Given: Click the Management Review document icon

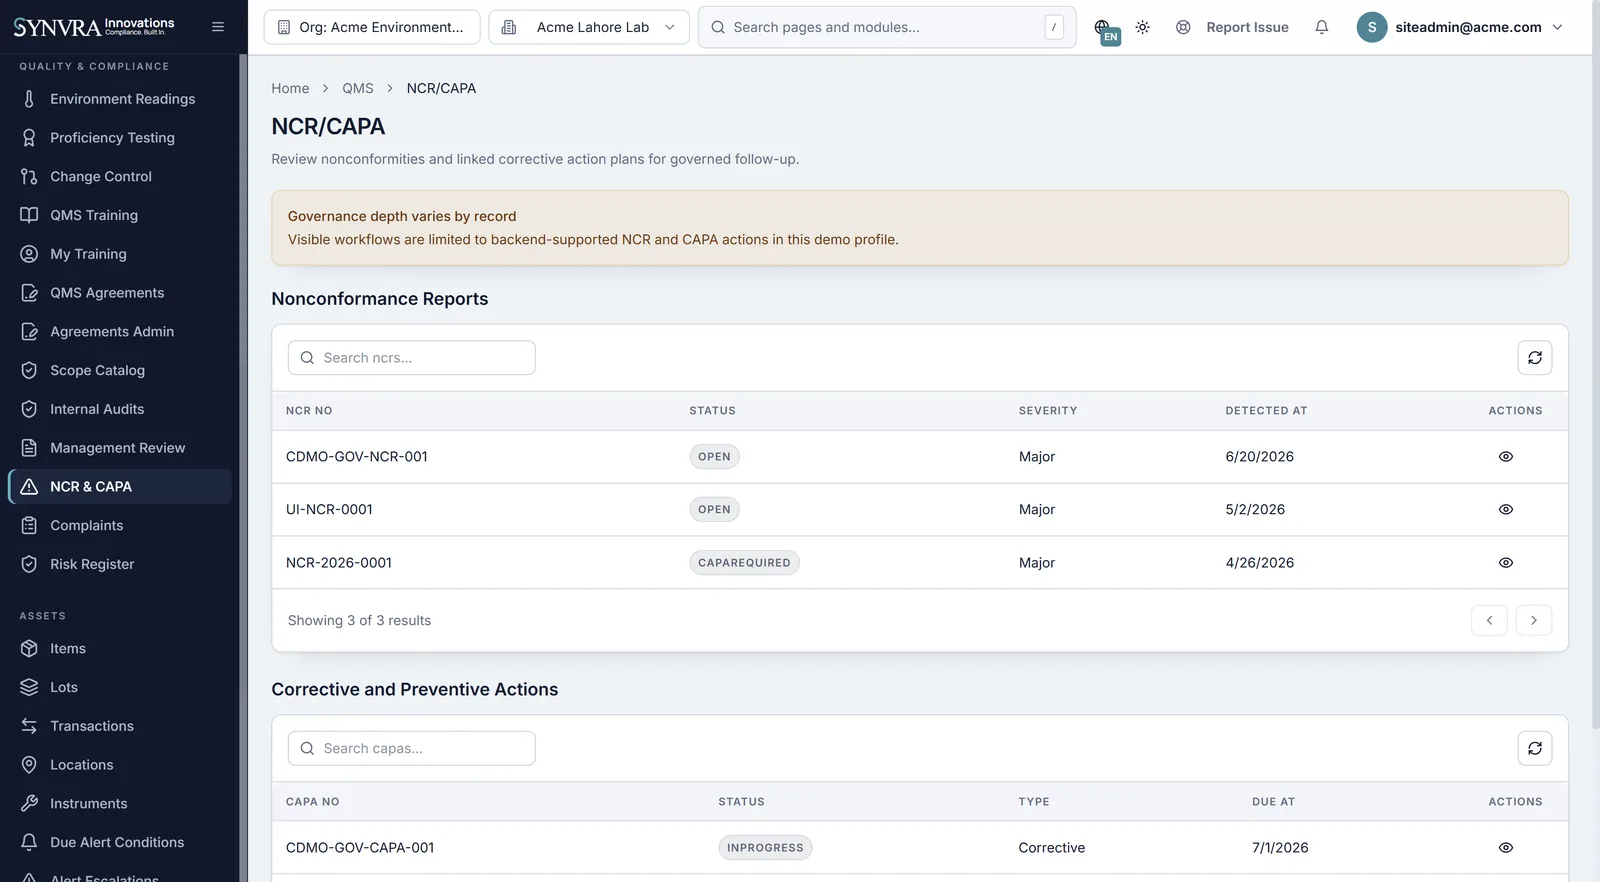Looking at the screenshot, I should coord(29,448).
